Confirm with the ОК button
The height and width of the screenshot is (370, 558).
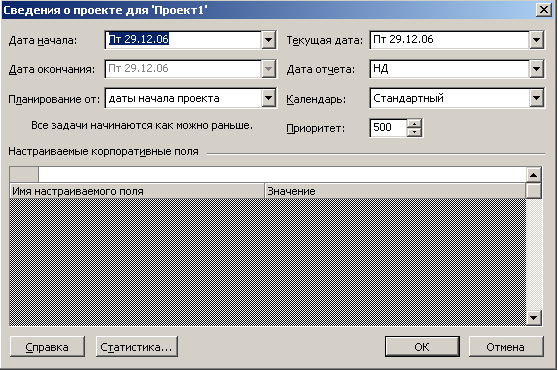click(x=422, y=347)
